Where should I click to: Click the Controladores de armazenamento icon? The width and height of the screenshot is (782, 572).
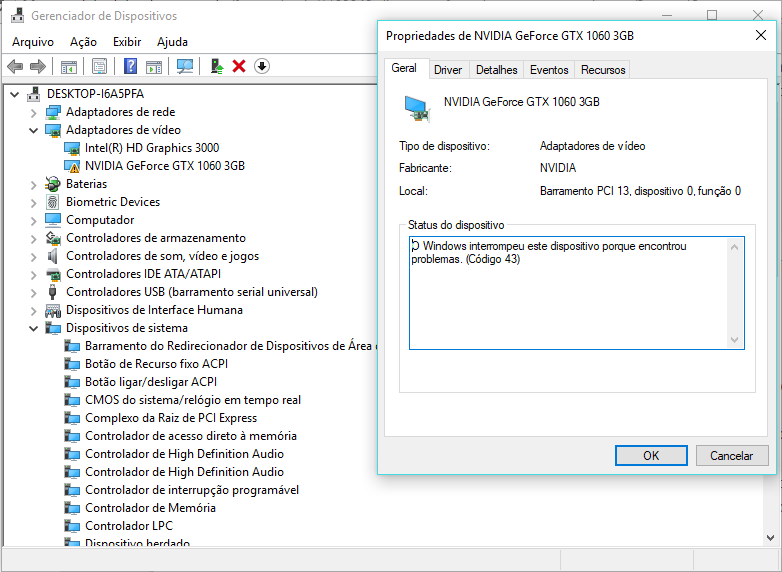coord(53,238)
